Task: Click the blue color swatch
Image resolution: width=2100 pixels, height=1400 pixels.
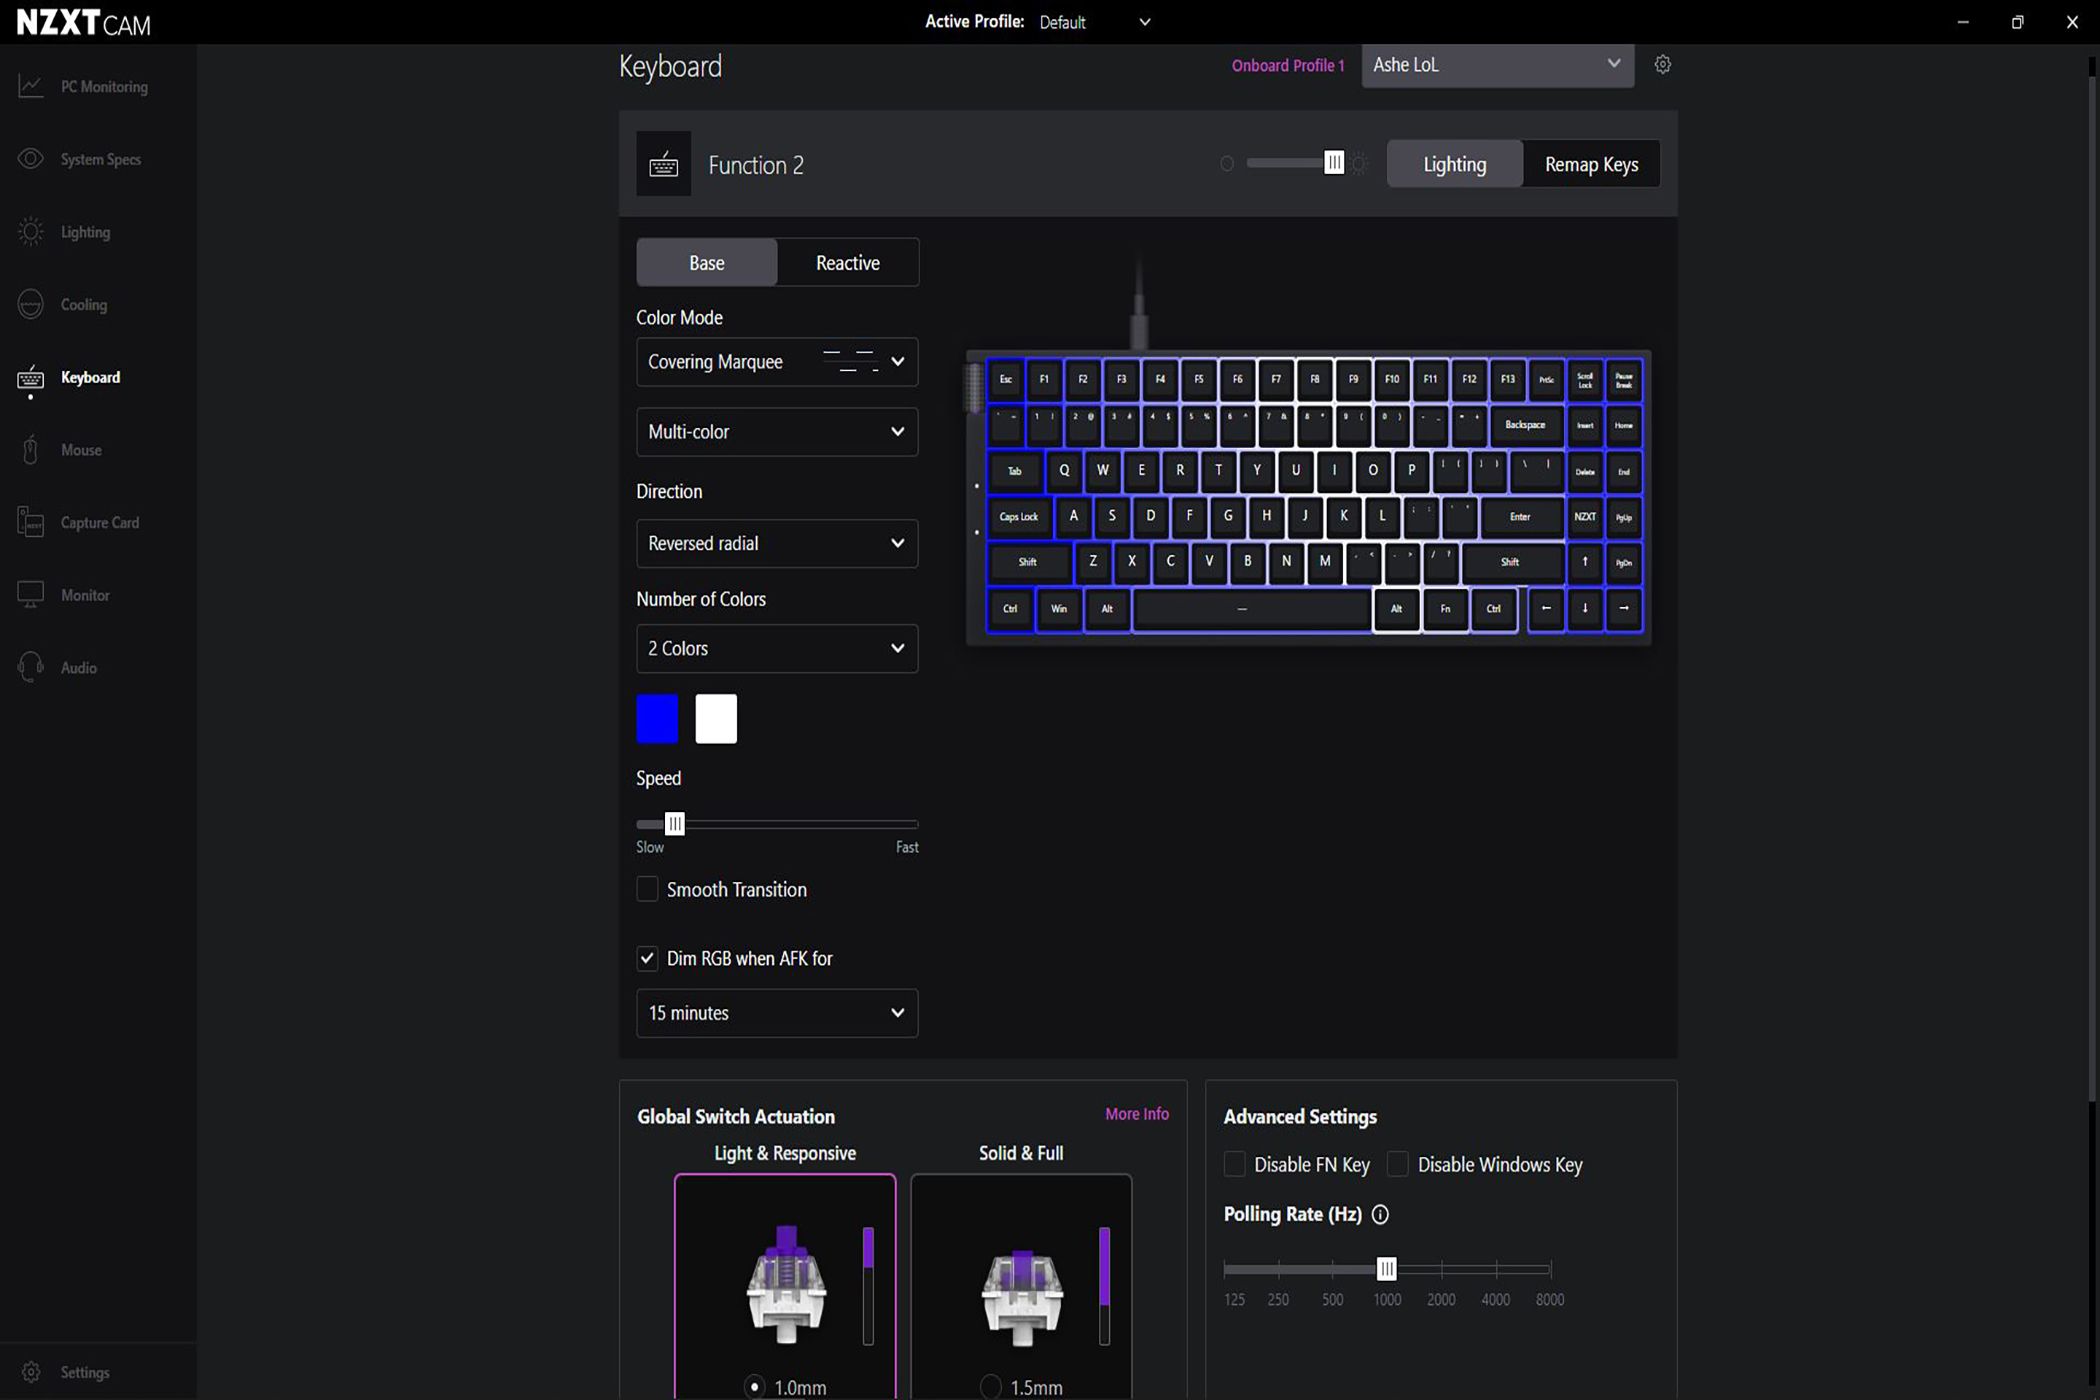Action: click(x=657, y=719)
